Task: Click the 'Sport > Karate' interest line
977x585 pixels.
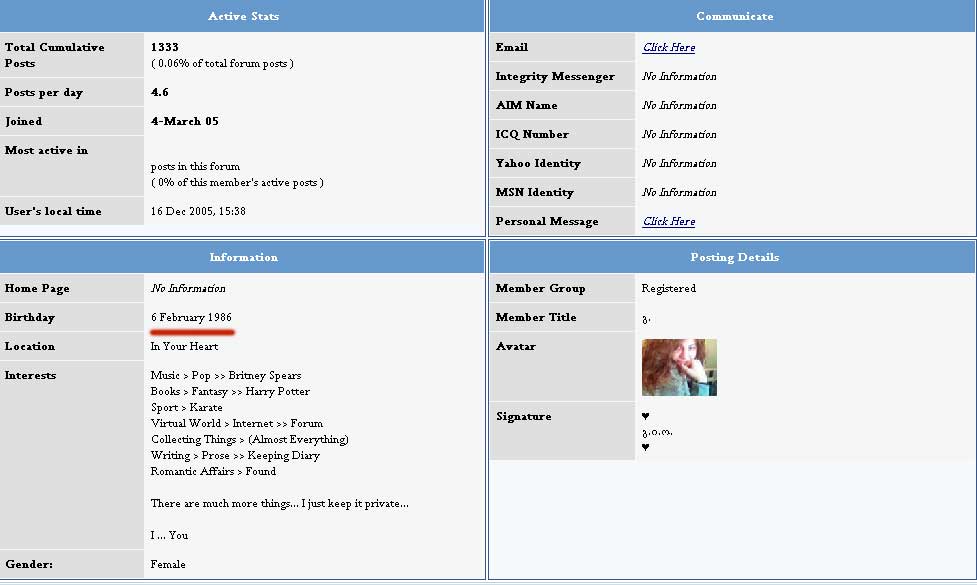Action: [186, 407]
